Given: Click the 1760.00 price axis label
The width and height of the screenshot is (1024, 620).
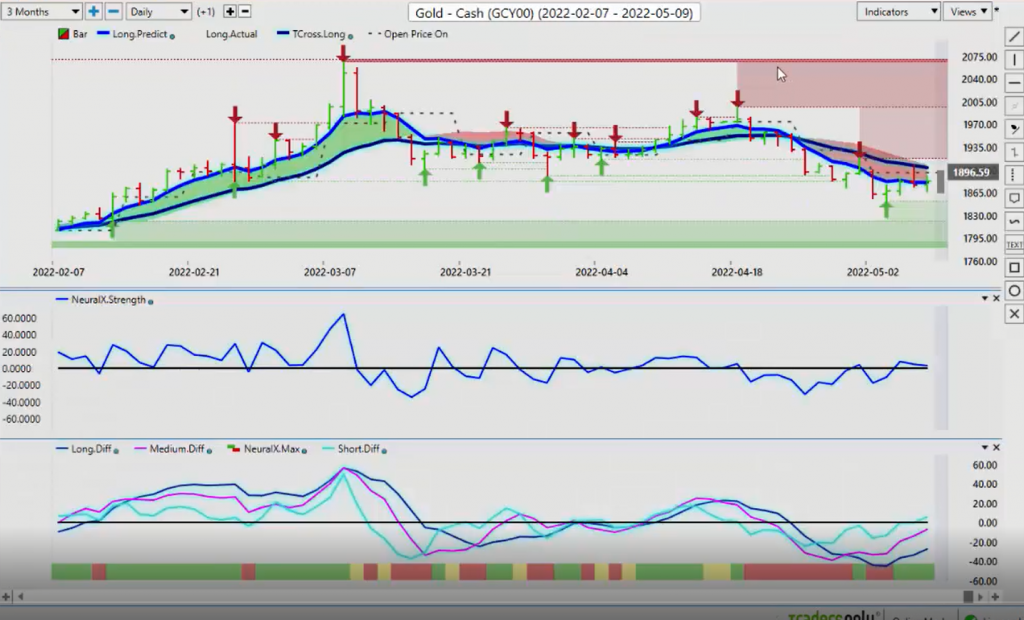Looking at the screenshot, I should pos(979,261).
